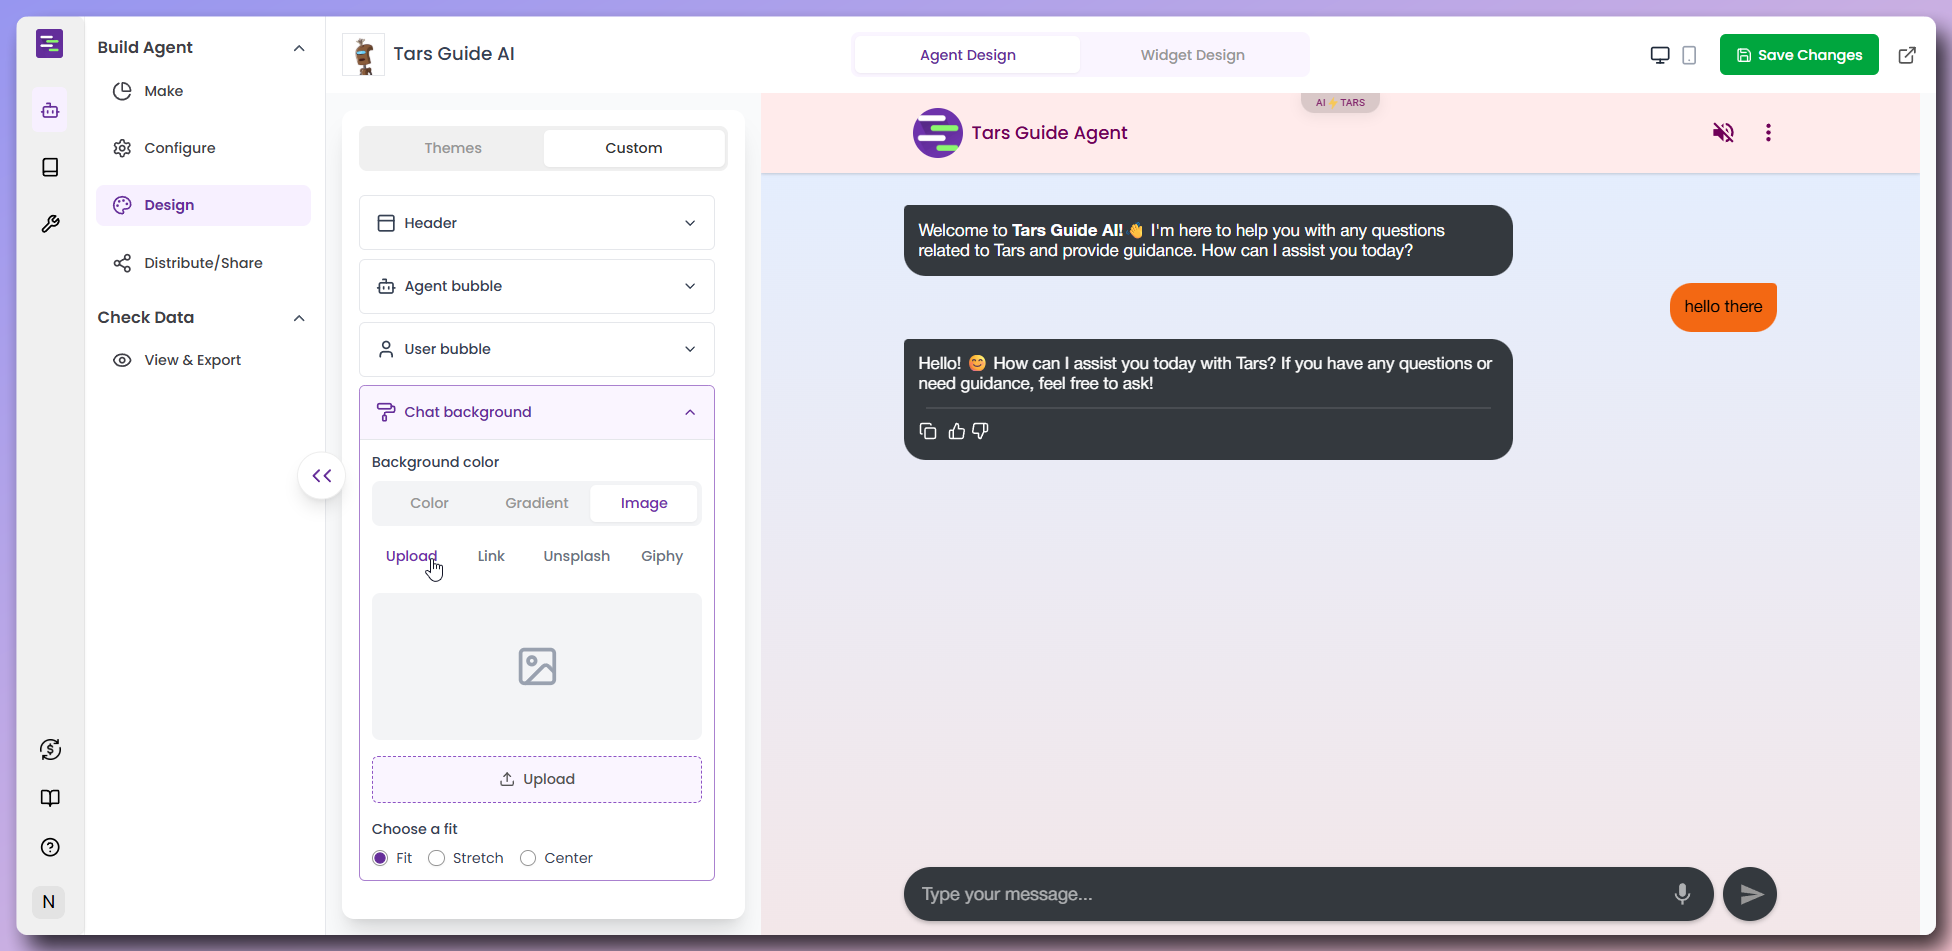The image size is (1952, 951).
Task: Click the Save Changes button
Action: [x=1798, y=54]
